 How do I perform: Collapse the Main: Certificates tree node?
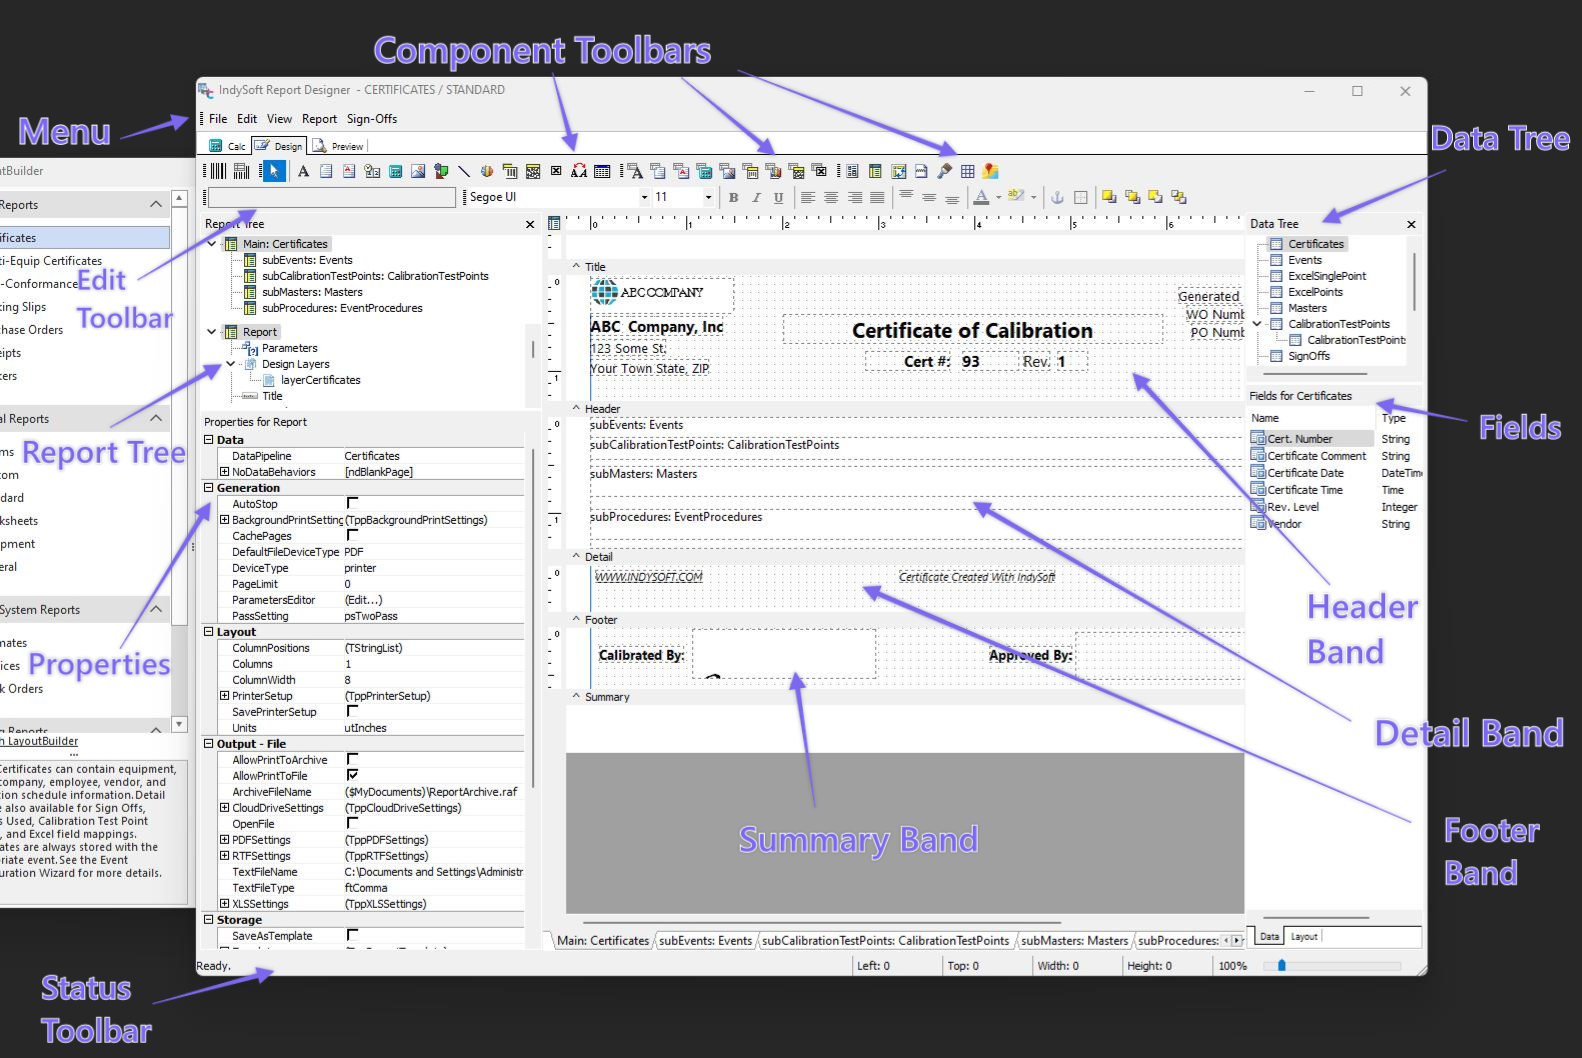[x=212, y=244]
